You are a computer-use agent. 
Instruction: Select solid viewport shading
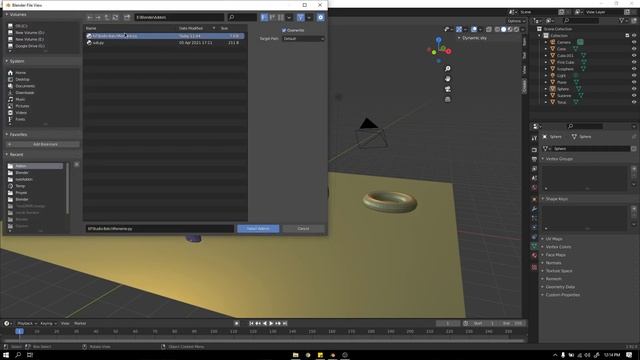[503, 29]
